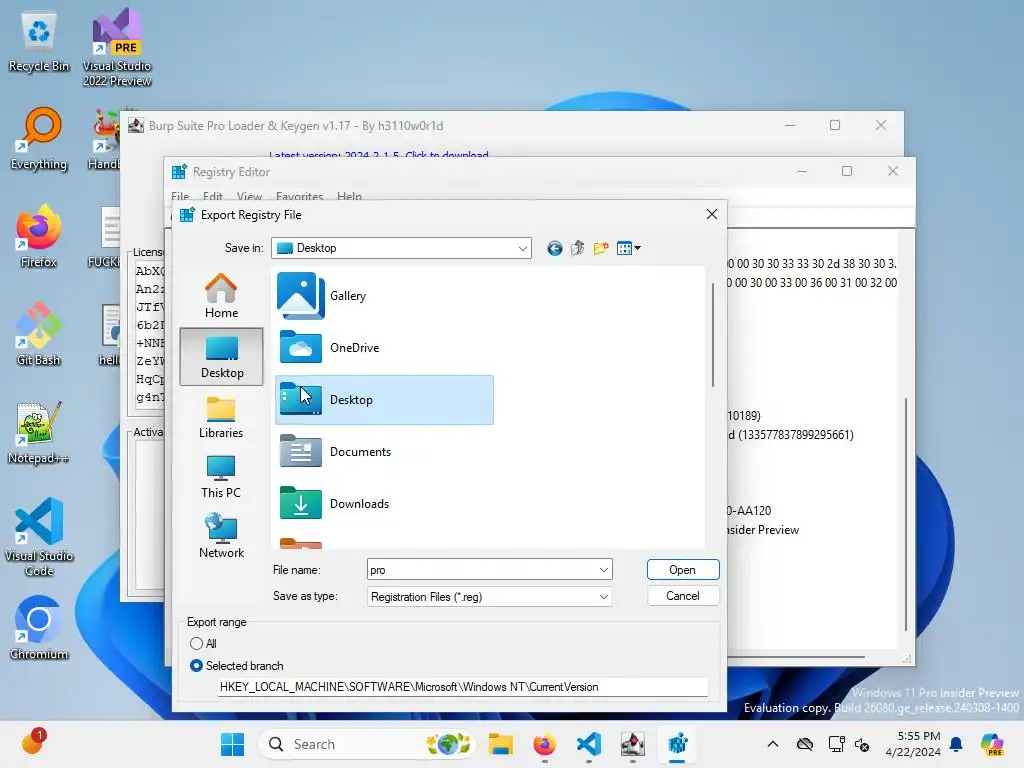
Task: Select Network in the places sidebar
Action: pyautogui.click(x=221, y=537)
